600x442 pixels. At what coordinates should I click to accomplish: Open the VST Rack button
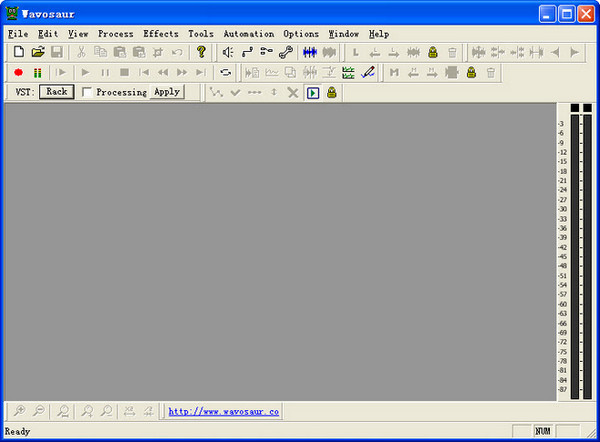point(57,92)
